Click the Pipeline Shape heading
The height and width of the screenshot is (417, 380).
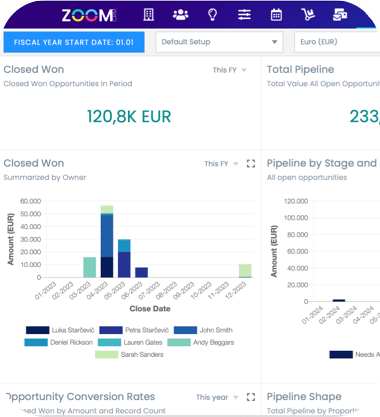[x=304, y=396]
